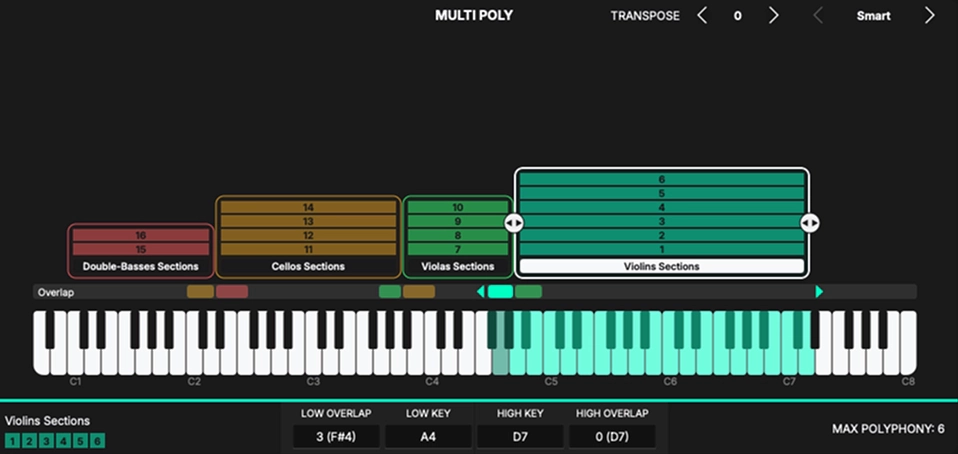Click the Smart mode label

click(x=873, y=16)
